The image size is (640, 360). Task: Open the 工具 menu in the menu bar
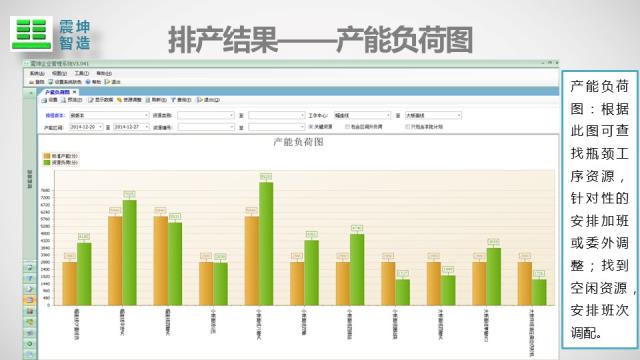click(82, 73)
